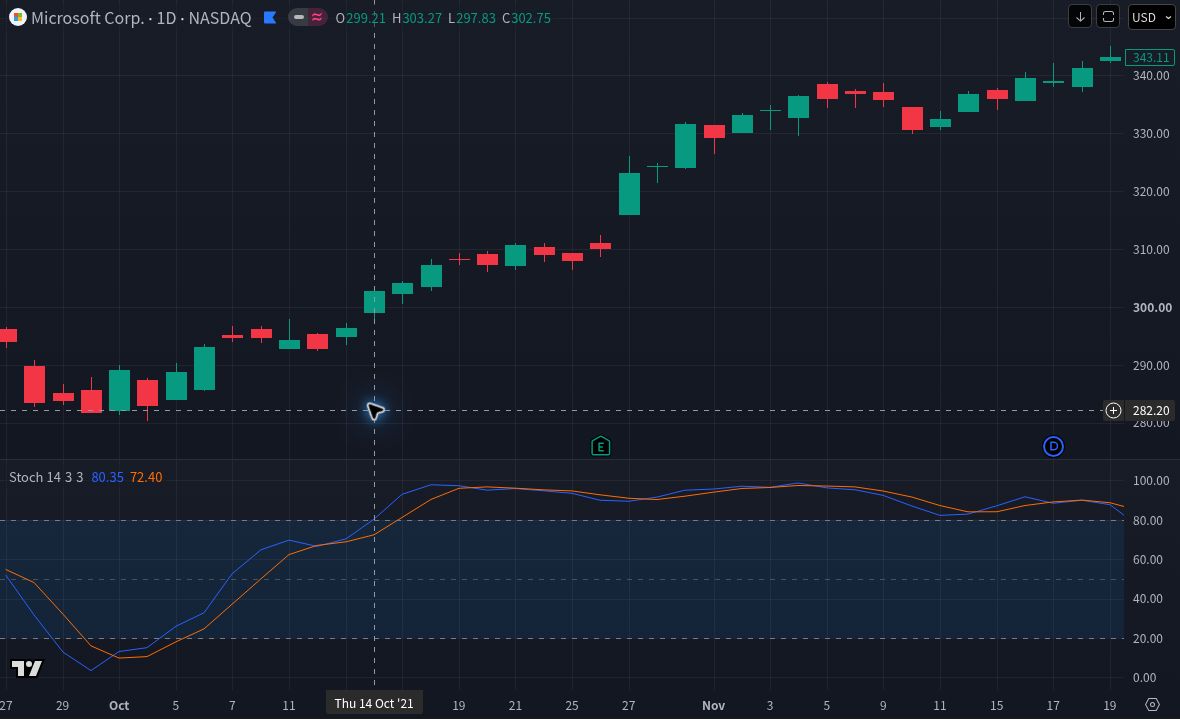Select the tall green candle above date 27
Screen dimensions: 1180x719
(629, 193)
